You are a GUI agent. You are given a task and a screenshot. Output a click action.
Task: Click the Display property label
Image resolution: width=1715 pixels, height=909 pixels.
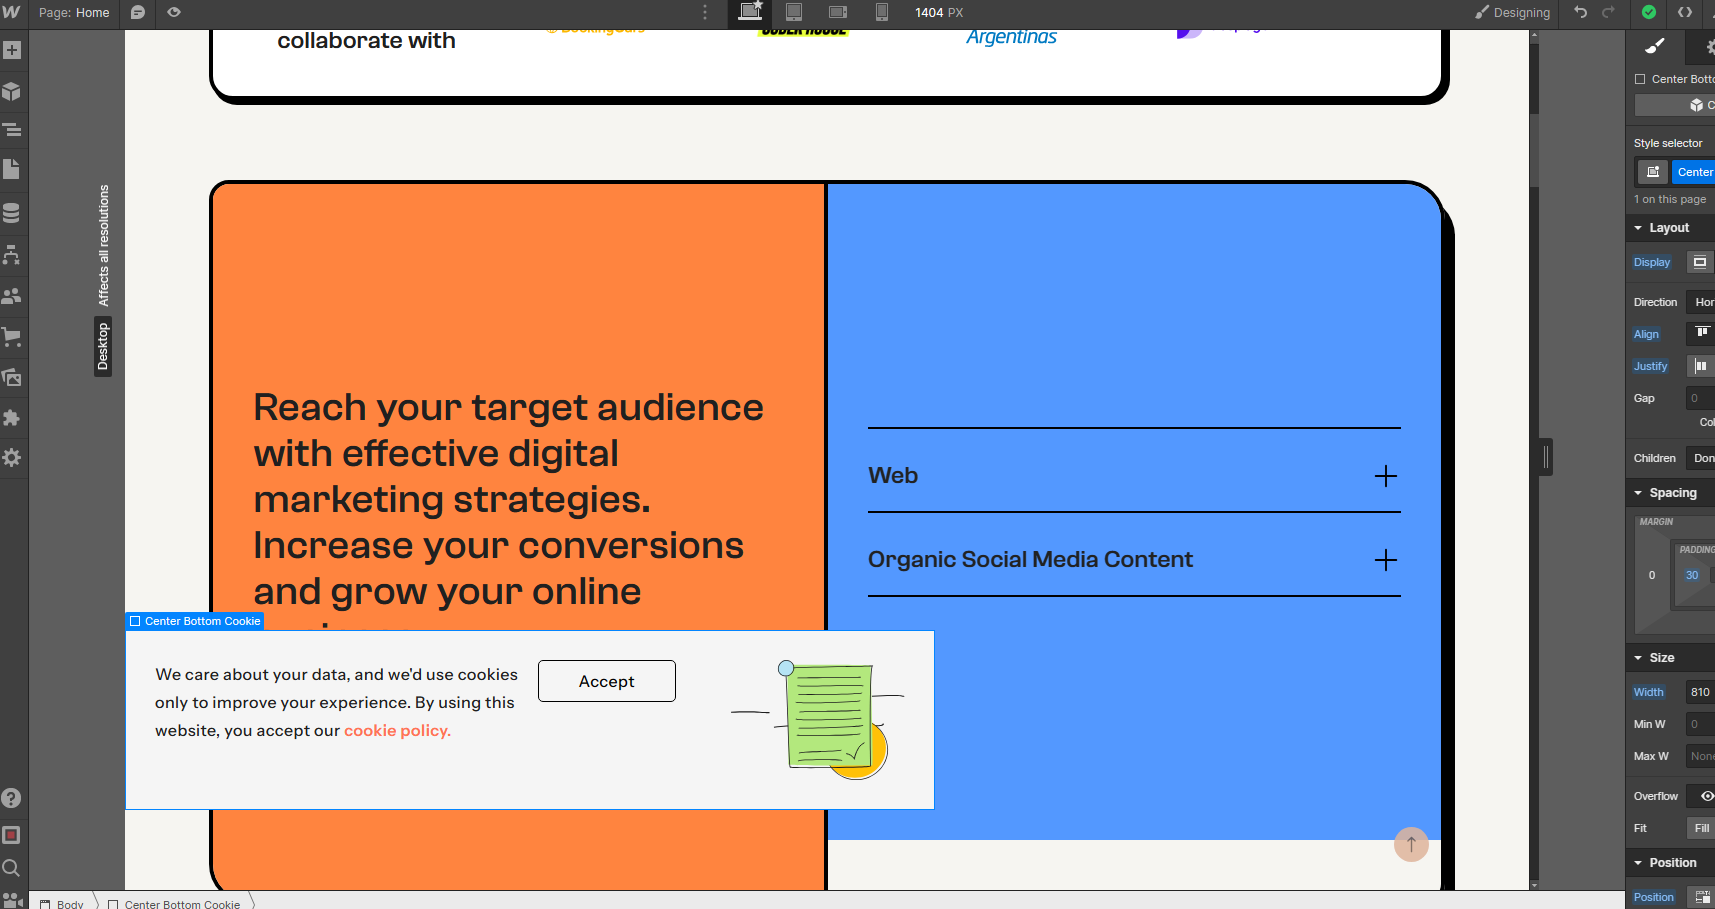[1652, 262]
